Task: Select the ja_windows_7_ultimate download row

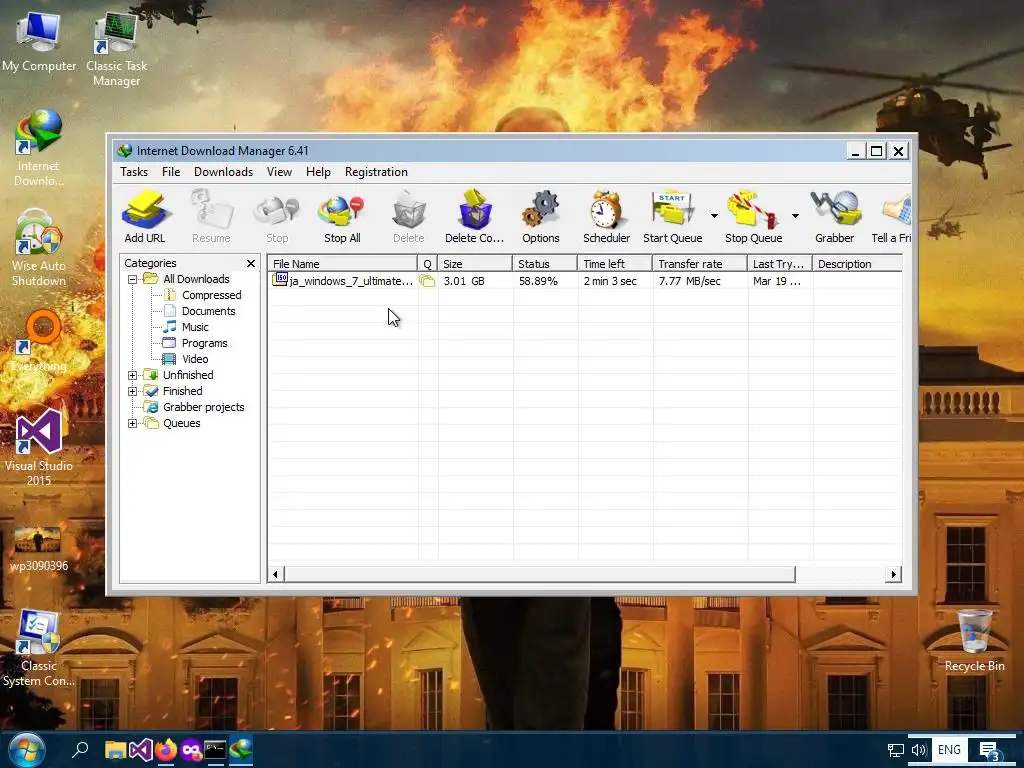Action: point(585,281)
